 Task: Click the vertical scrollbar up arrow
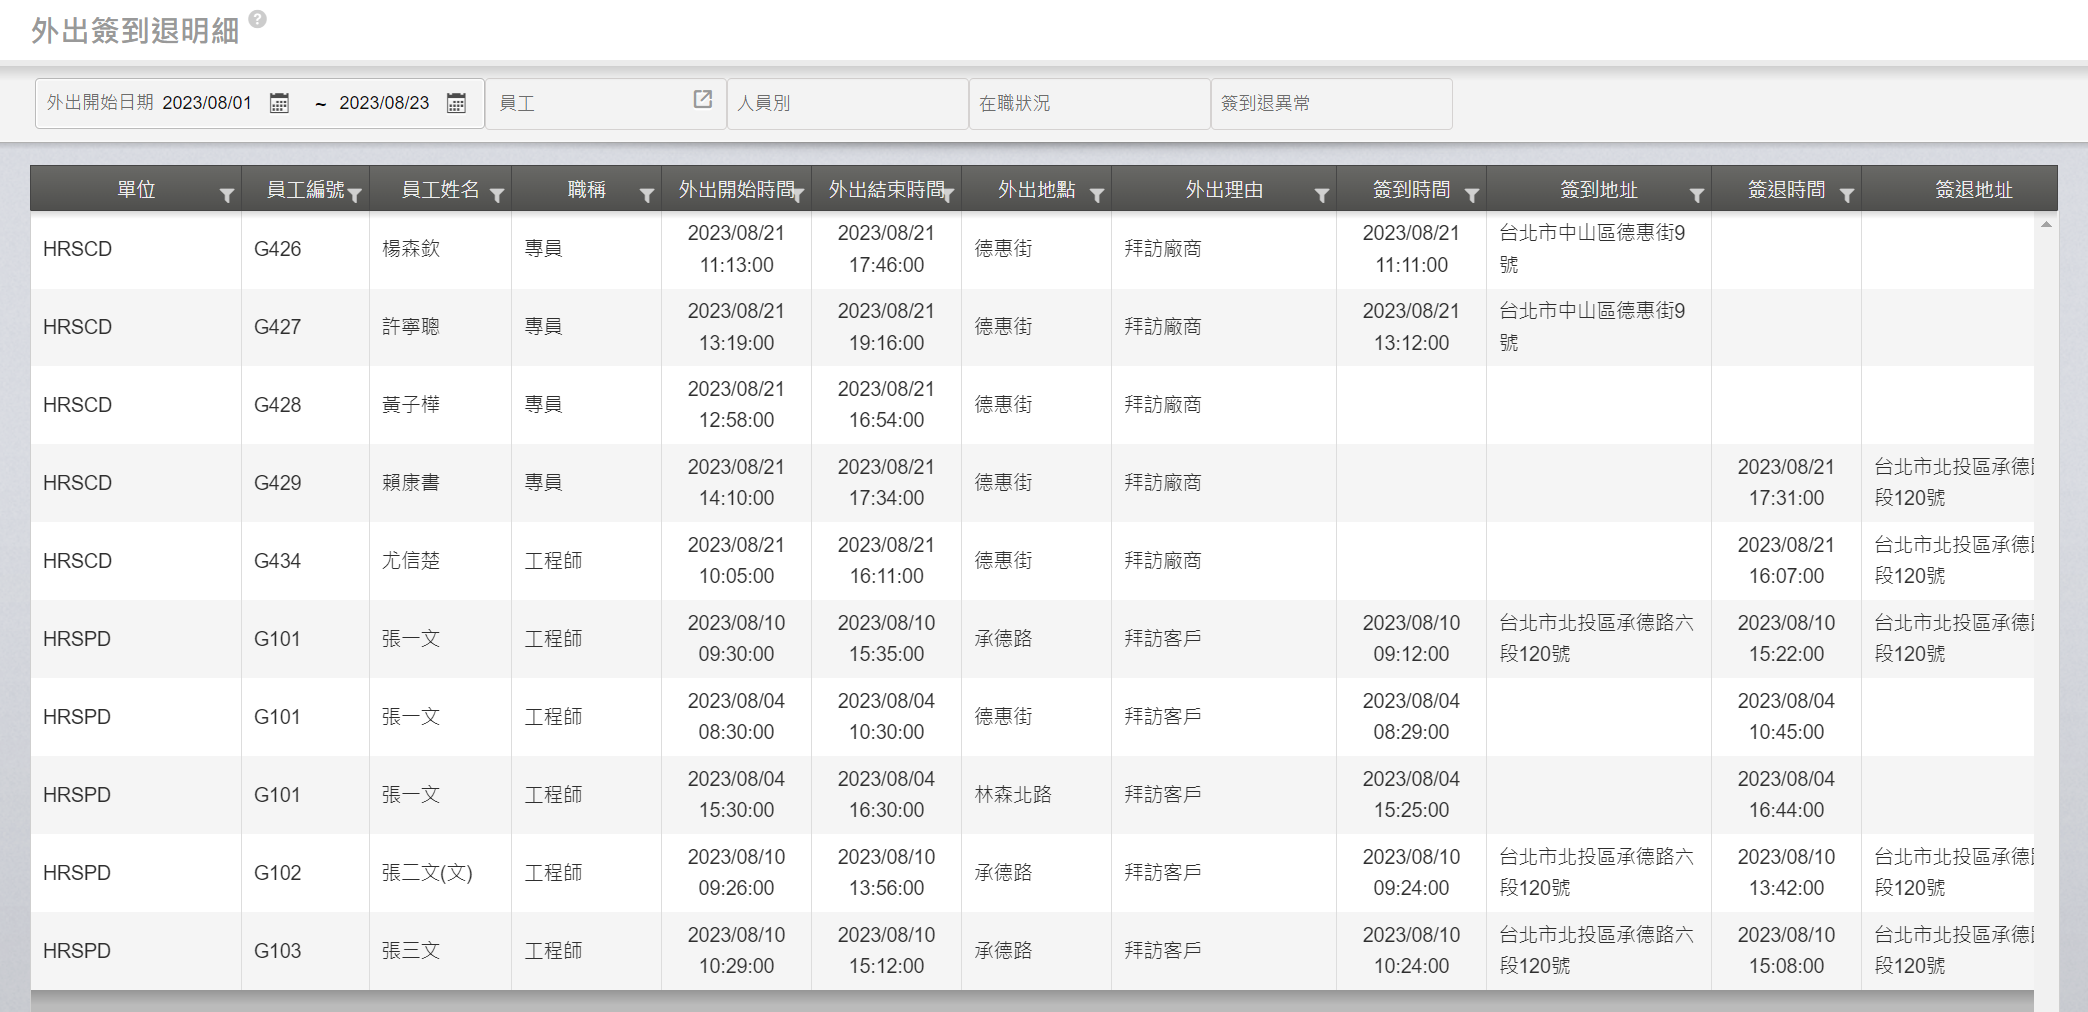click(2046, 225)
